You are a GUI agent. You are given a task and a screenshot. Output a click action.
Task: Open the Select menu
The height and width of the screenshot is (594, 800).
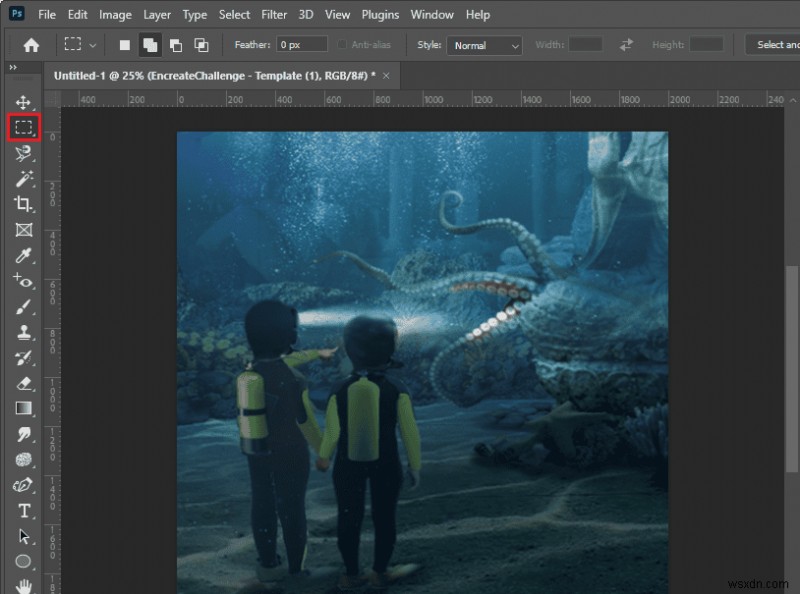[235, 15]
